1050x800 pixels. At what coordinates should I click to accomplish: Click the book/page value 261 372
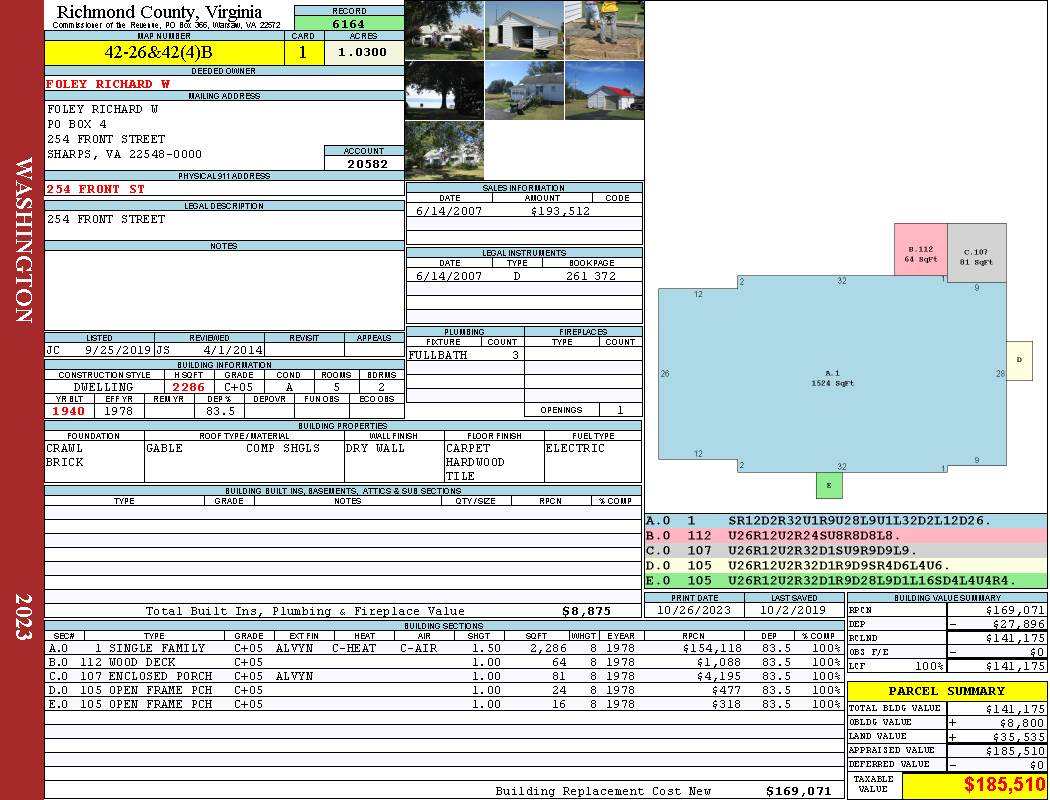click(591, 276)
